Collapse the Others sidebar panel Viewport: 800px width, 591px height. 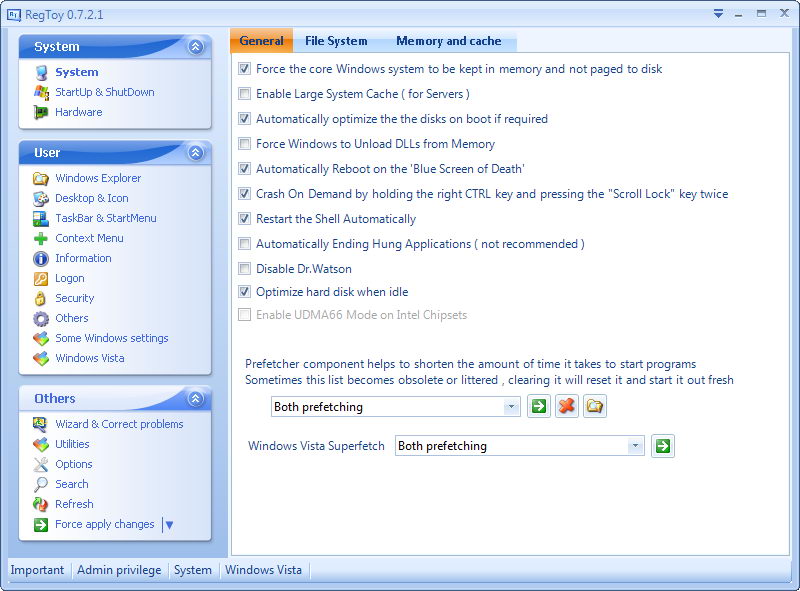pyautogui.click(x=195, y=399)
